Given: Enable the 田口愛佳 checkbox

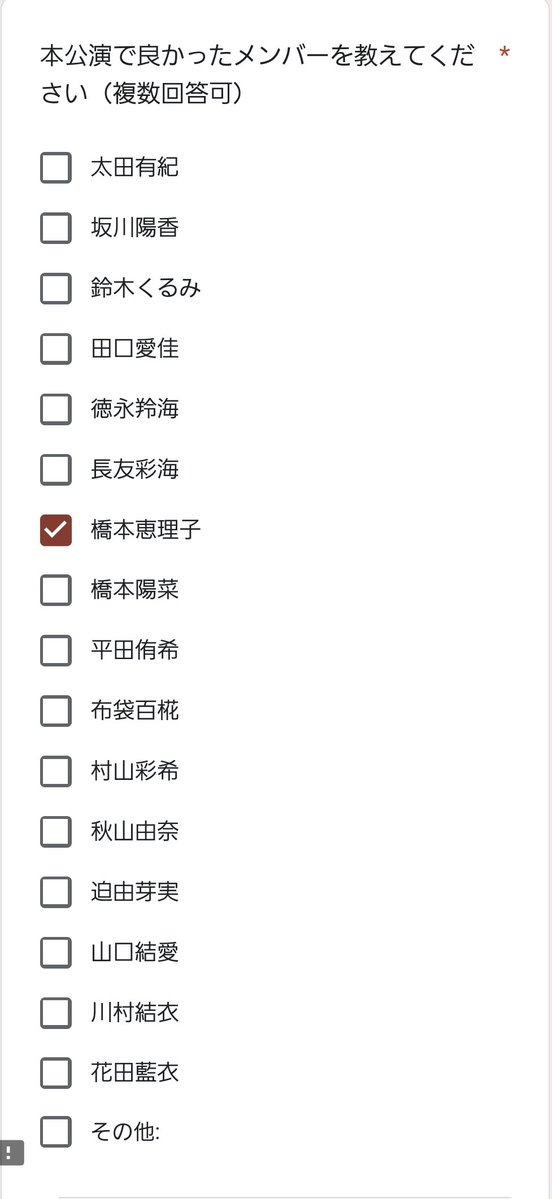Looking at the screenshot, I should click(56, 349).
